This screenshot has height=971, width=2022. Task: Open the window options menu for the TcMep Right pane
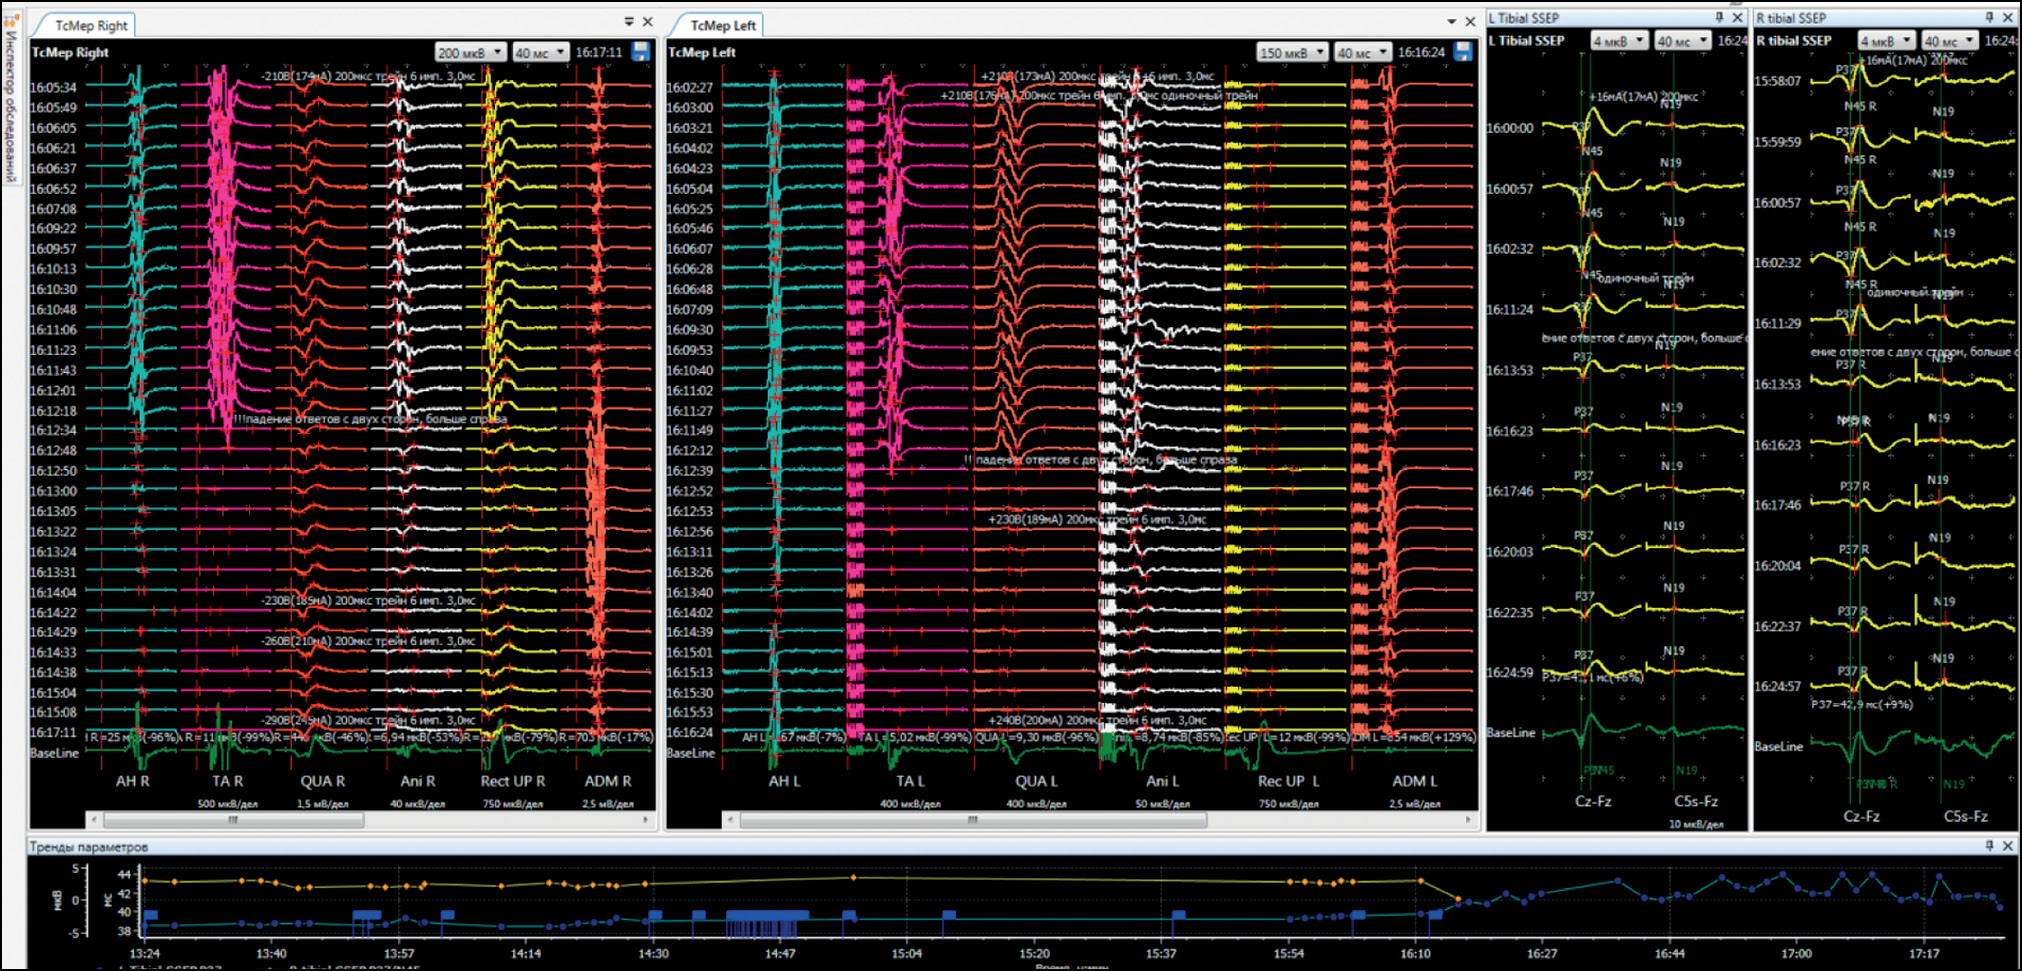(629, 22)
